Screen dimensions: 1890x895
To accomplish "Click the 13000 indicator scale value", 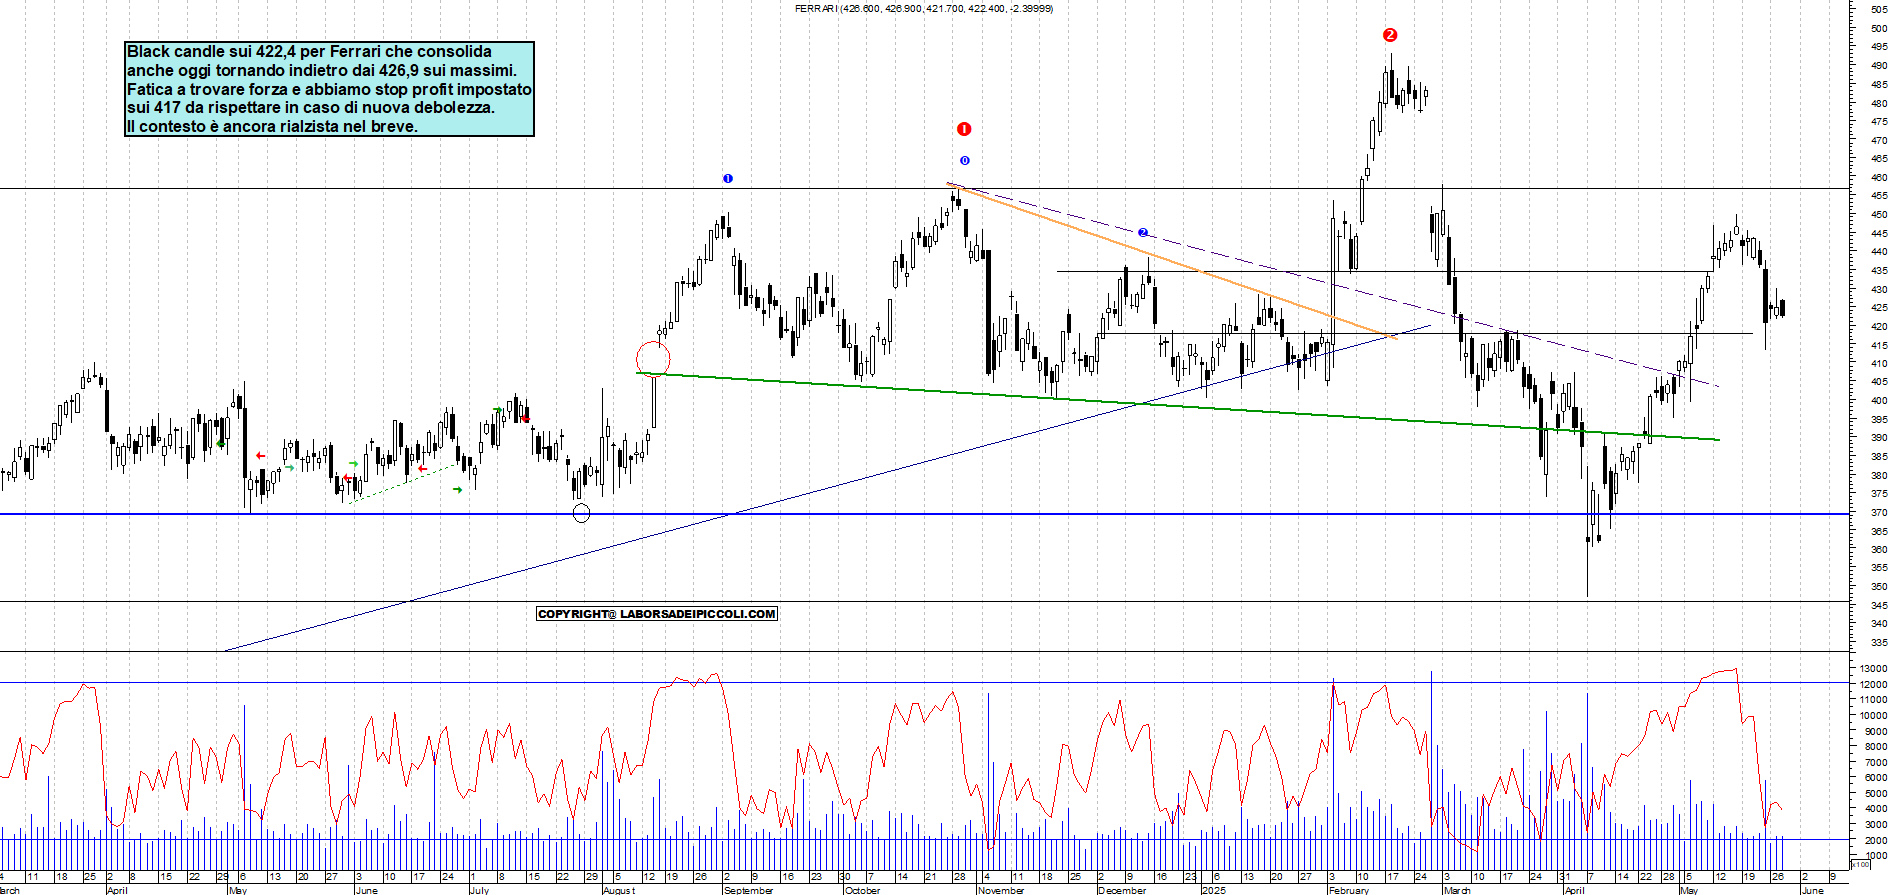I will (1873, 668).
